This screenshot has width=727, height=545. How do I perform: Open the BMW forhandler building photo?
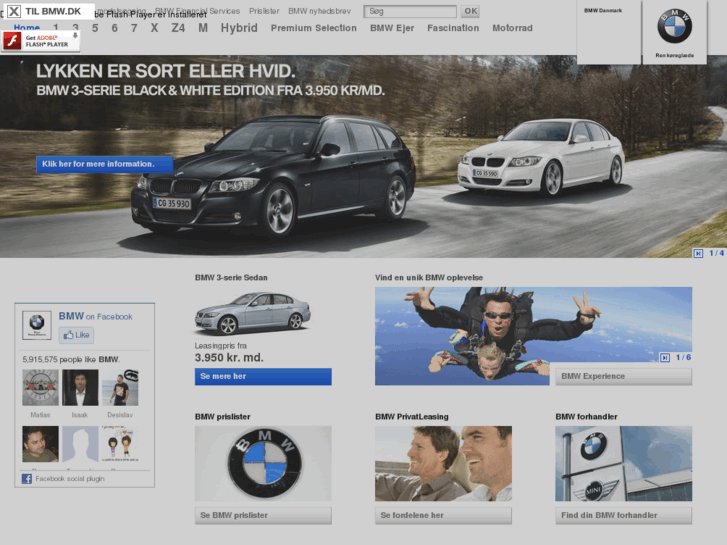click(x=624, y=463)
